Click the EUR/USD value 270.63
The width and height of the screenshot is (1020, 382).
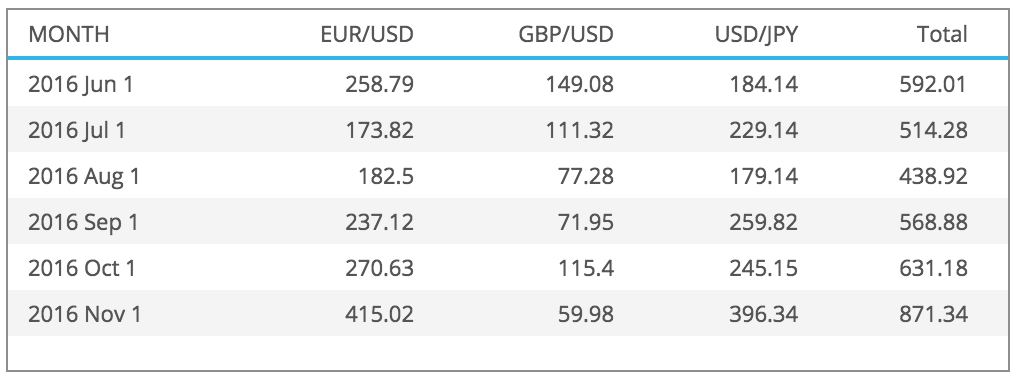(x=379, y=268)
